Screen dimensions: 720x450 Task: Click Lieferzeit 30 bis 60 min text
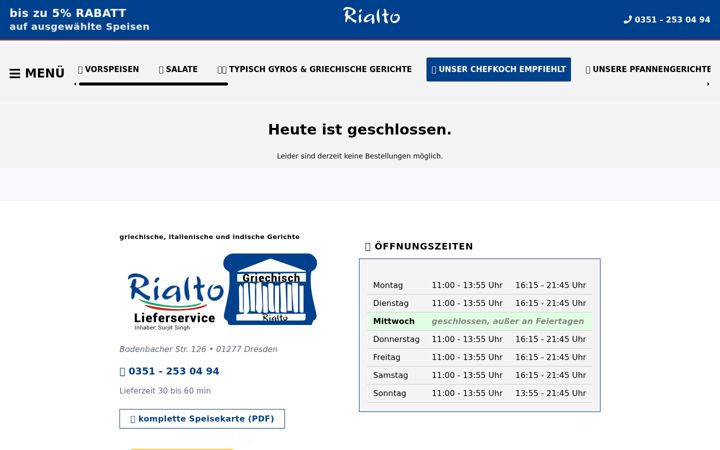tap(165, 391)
